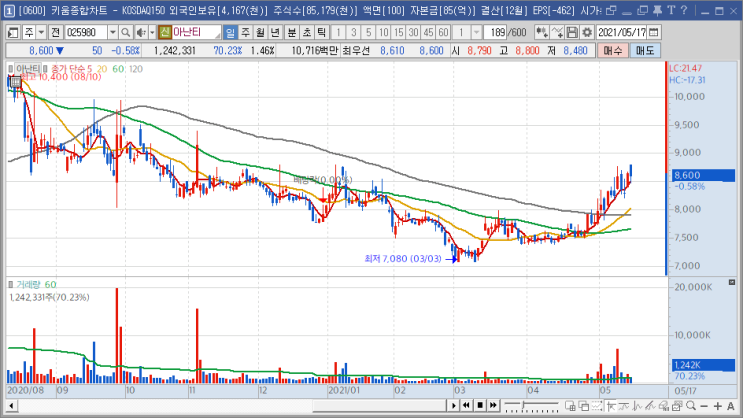Screen dimensions: 743x418
Task: Open the chart layout icon left of 주
Action: click(x=13, y=32)
